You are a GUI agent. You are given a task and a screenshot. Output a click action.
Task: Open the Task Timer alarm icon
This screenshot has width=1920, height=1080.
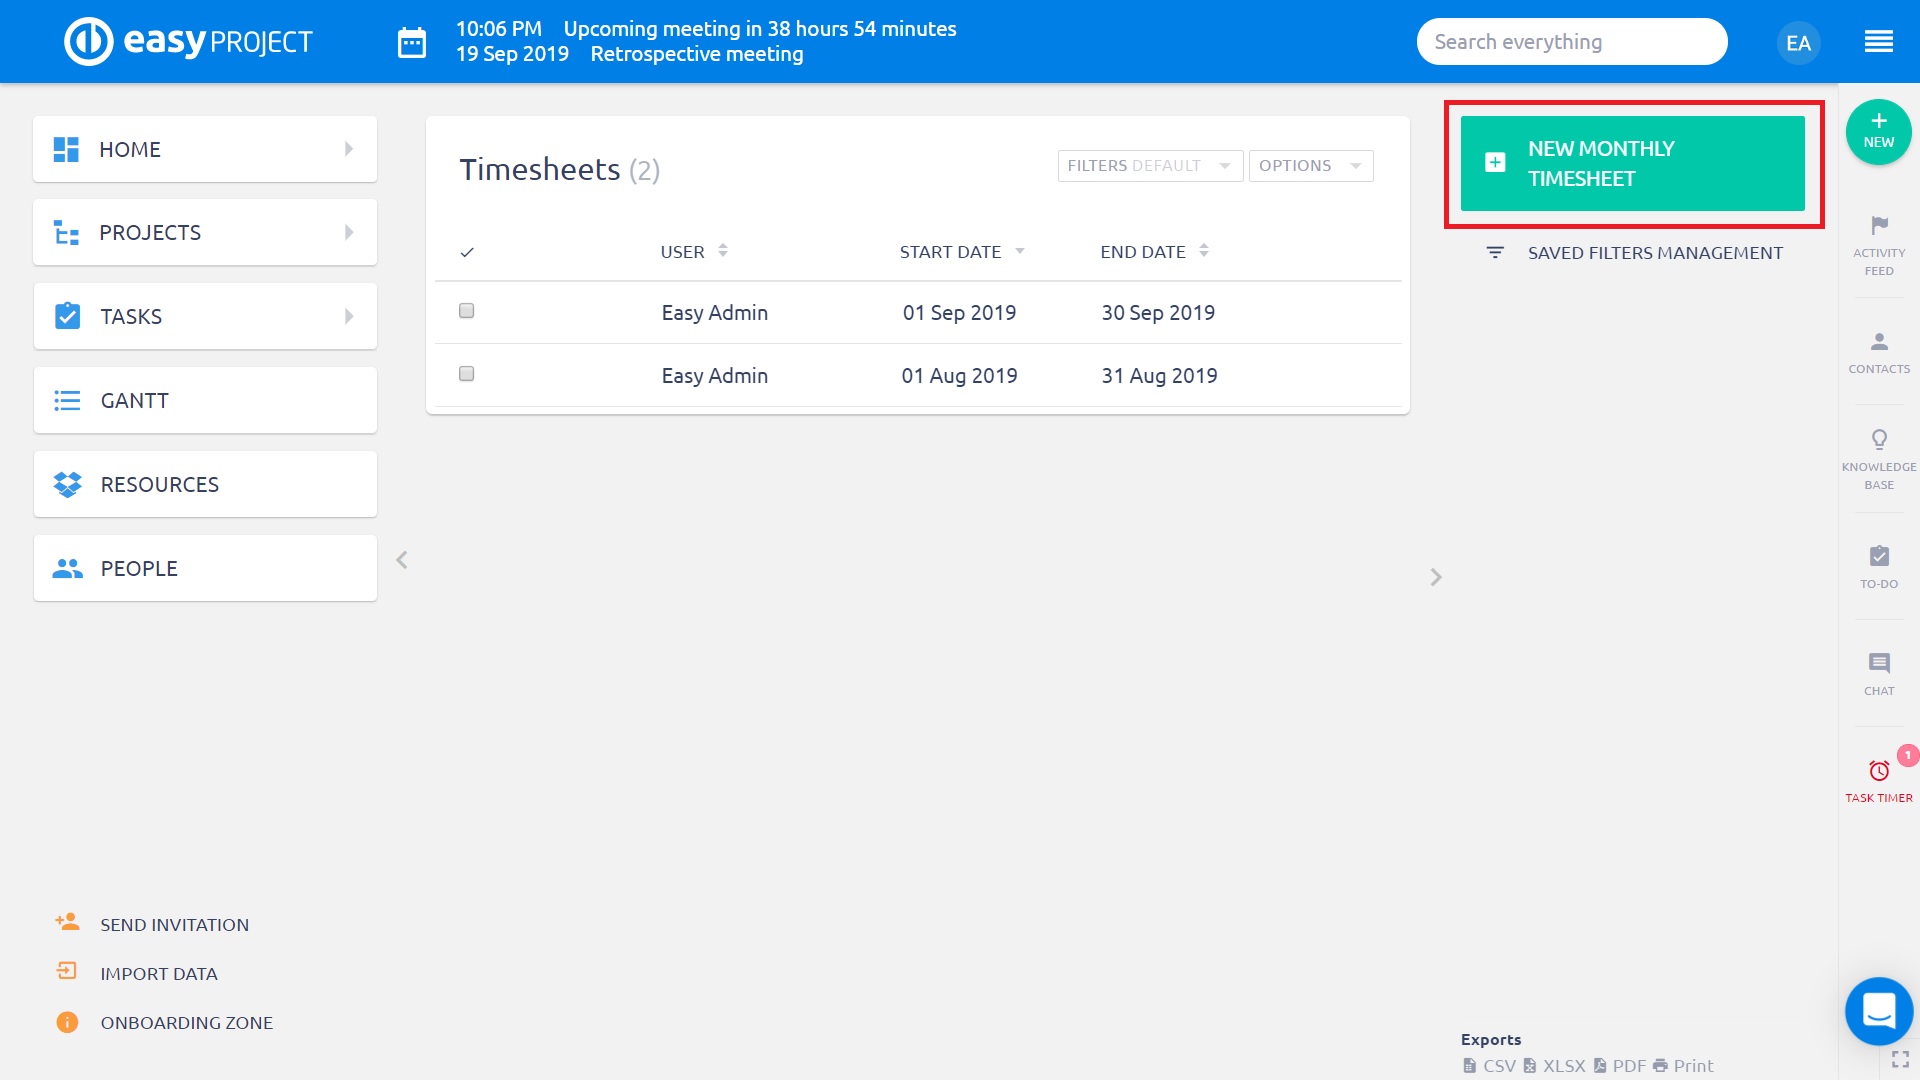[x=1879, y=771]
